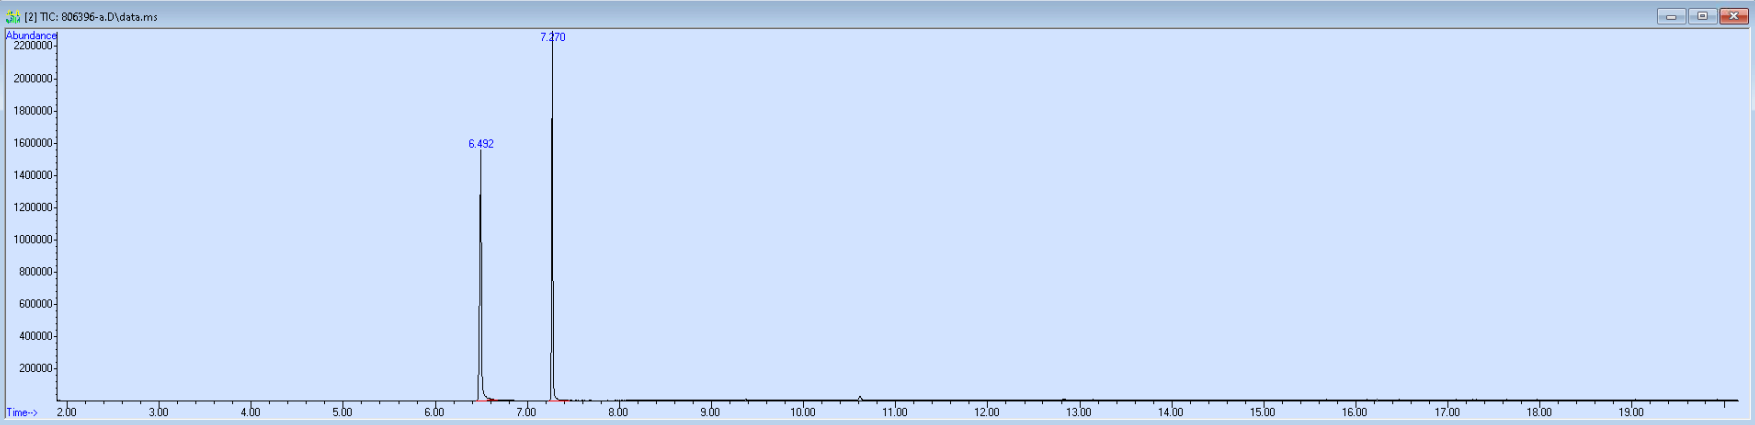Image resolution: width=1755 pixels, height=425 pixels.
Task: Click the 11.00 time axis label
Action: coord(894,412)
